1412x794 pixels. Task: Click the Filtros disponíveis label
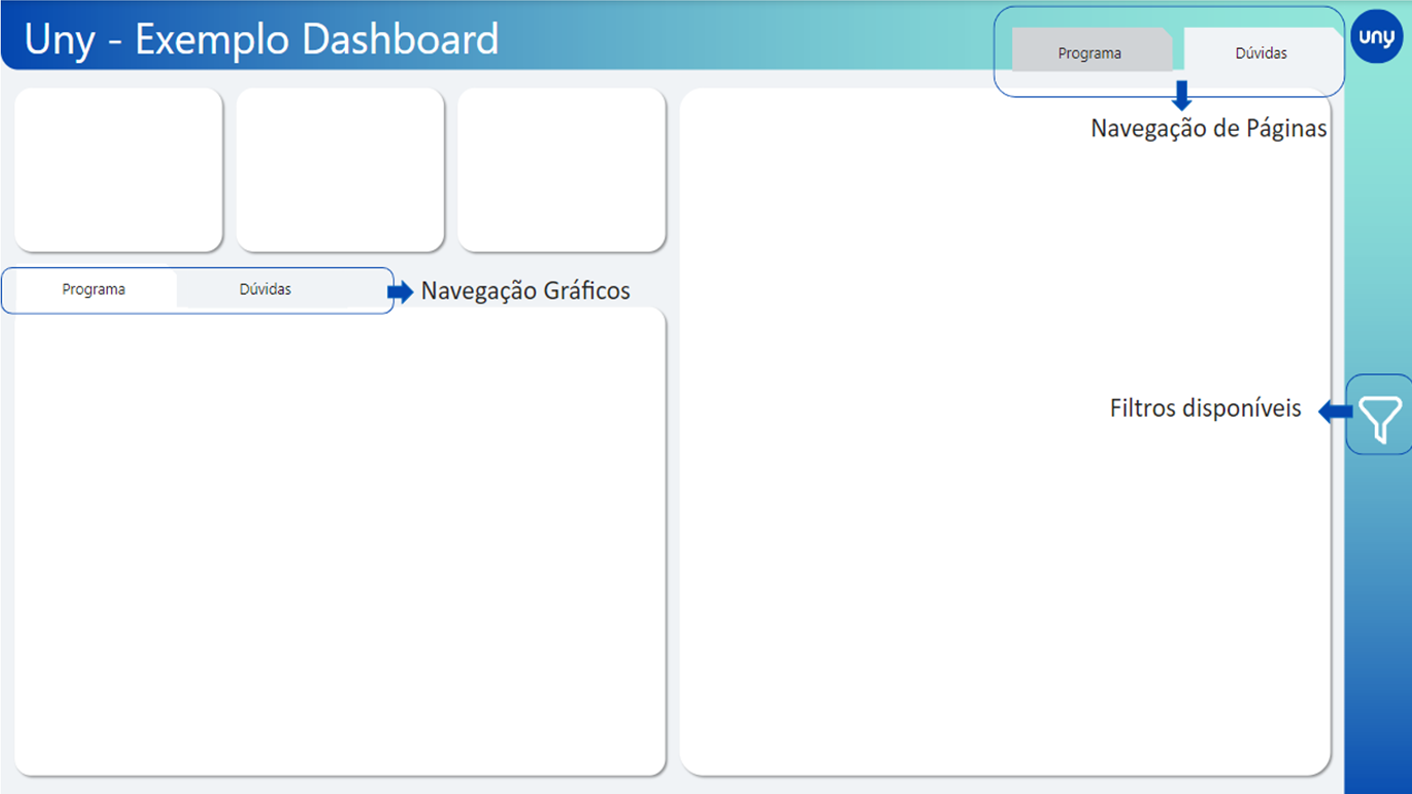[x=1205, y=408]
